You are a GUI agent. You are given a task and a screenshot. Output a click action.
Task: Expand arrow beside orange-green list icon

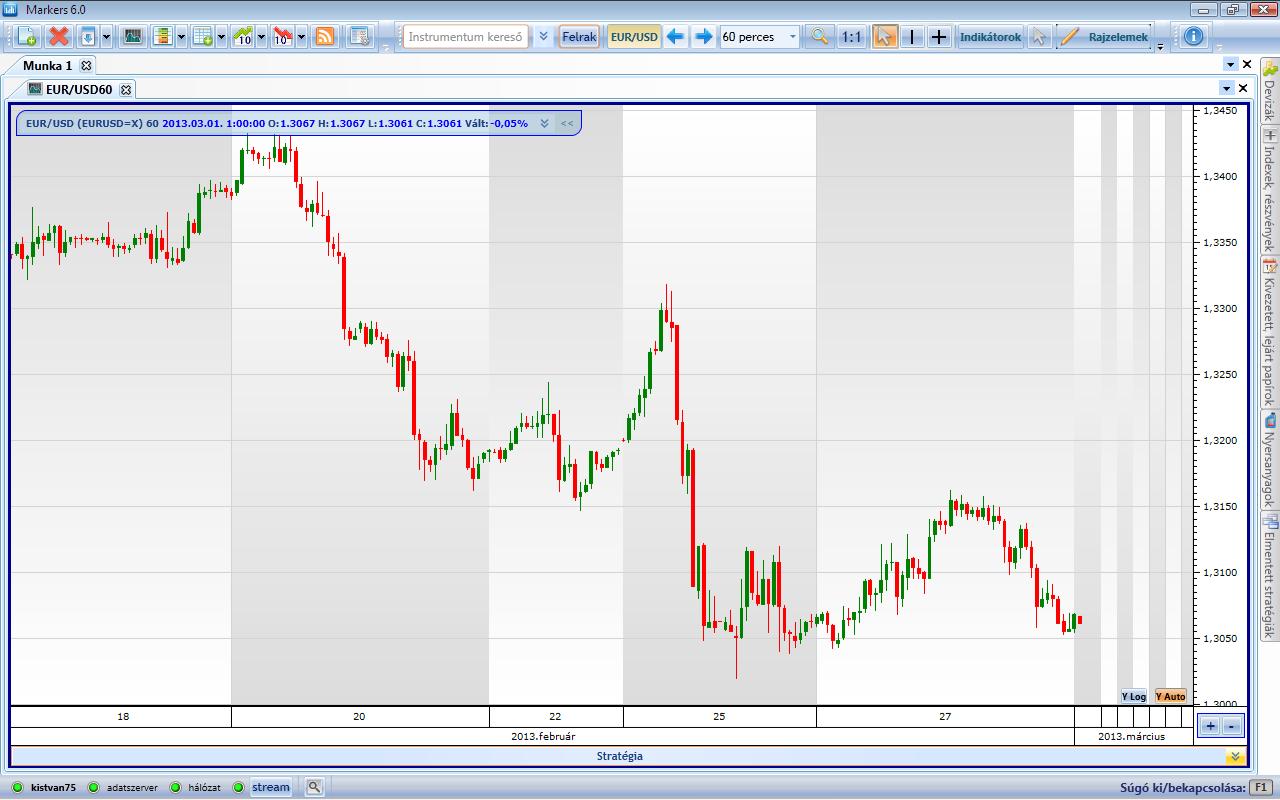point(181,37)
